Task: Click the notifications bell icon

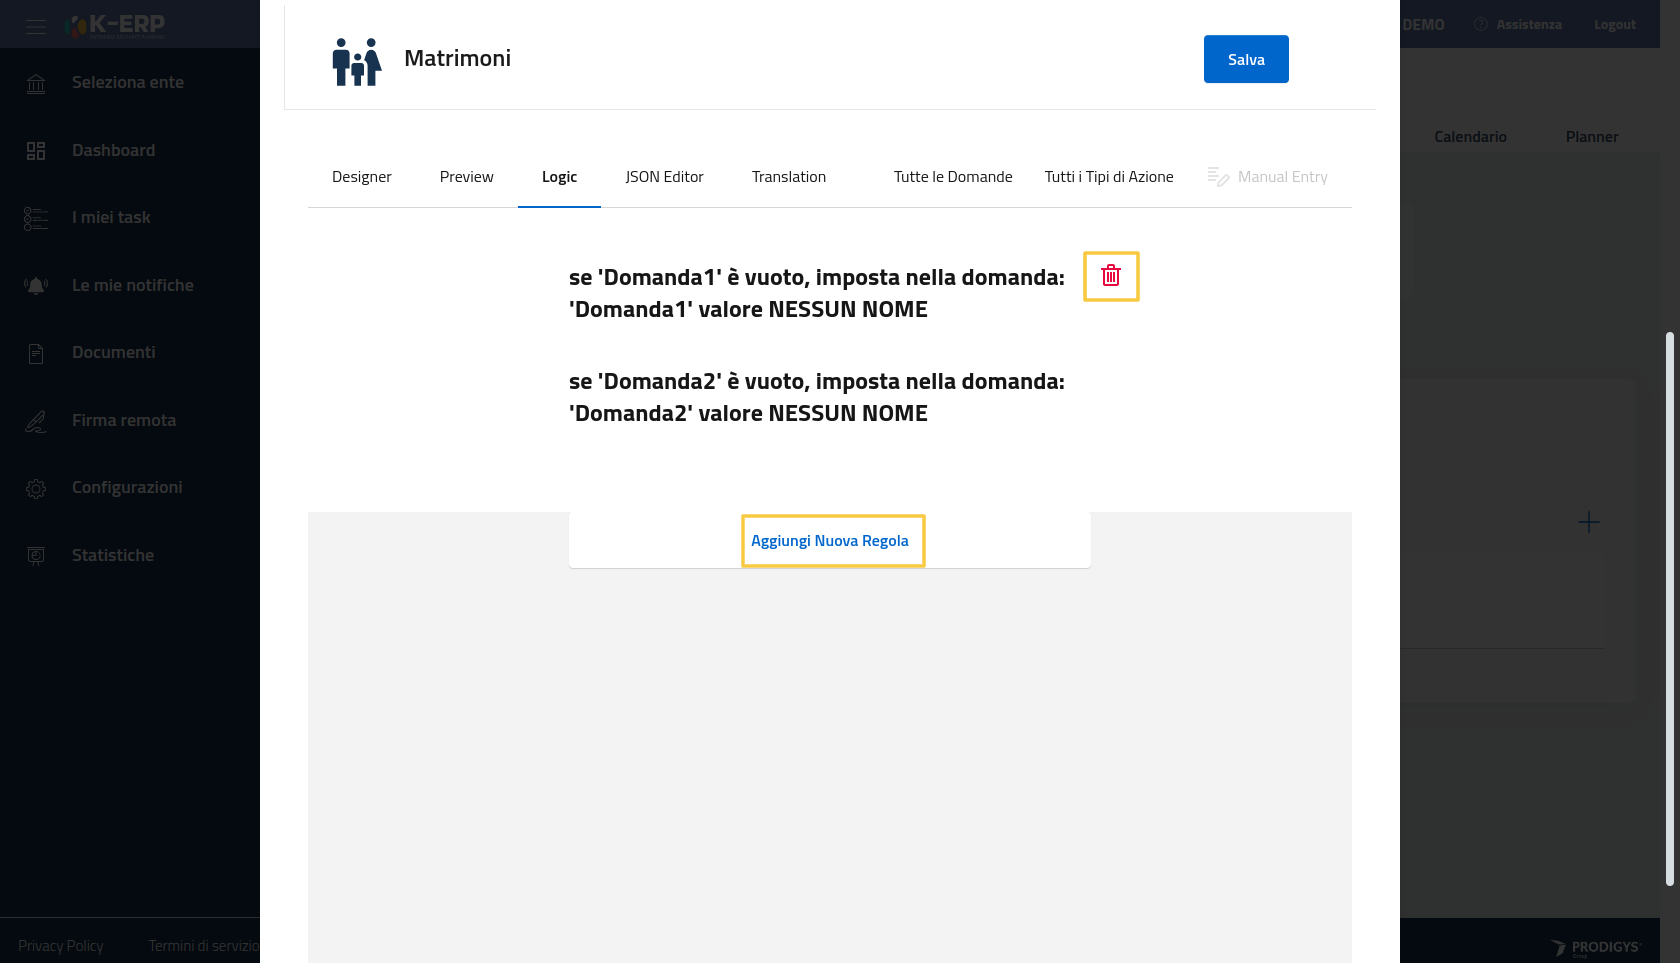Action: click(x=36, y=286)
